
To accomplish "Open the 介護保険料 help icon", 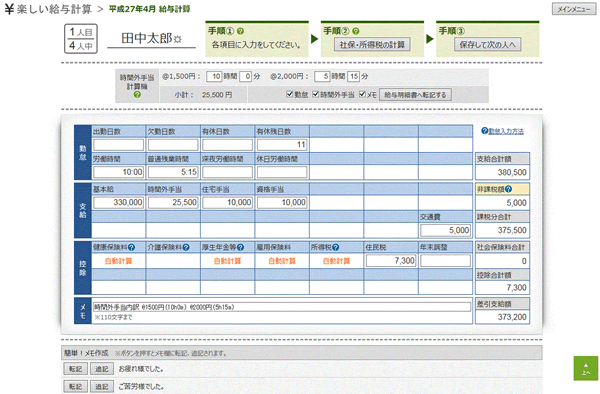I will [186, 247].
